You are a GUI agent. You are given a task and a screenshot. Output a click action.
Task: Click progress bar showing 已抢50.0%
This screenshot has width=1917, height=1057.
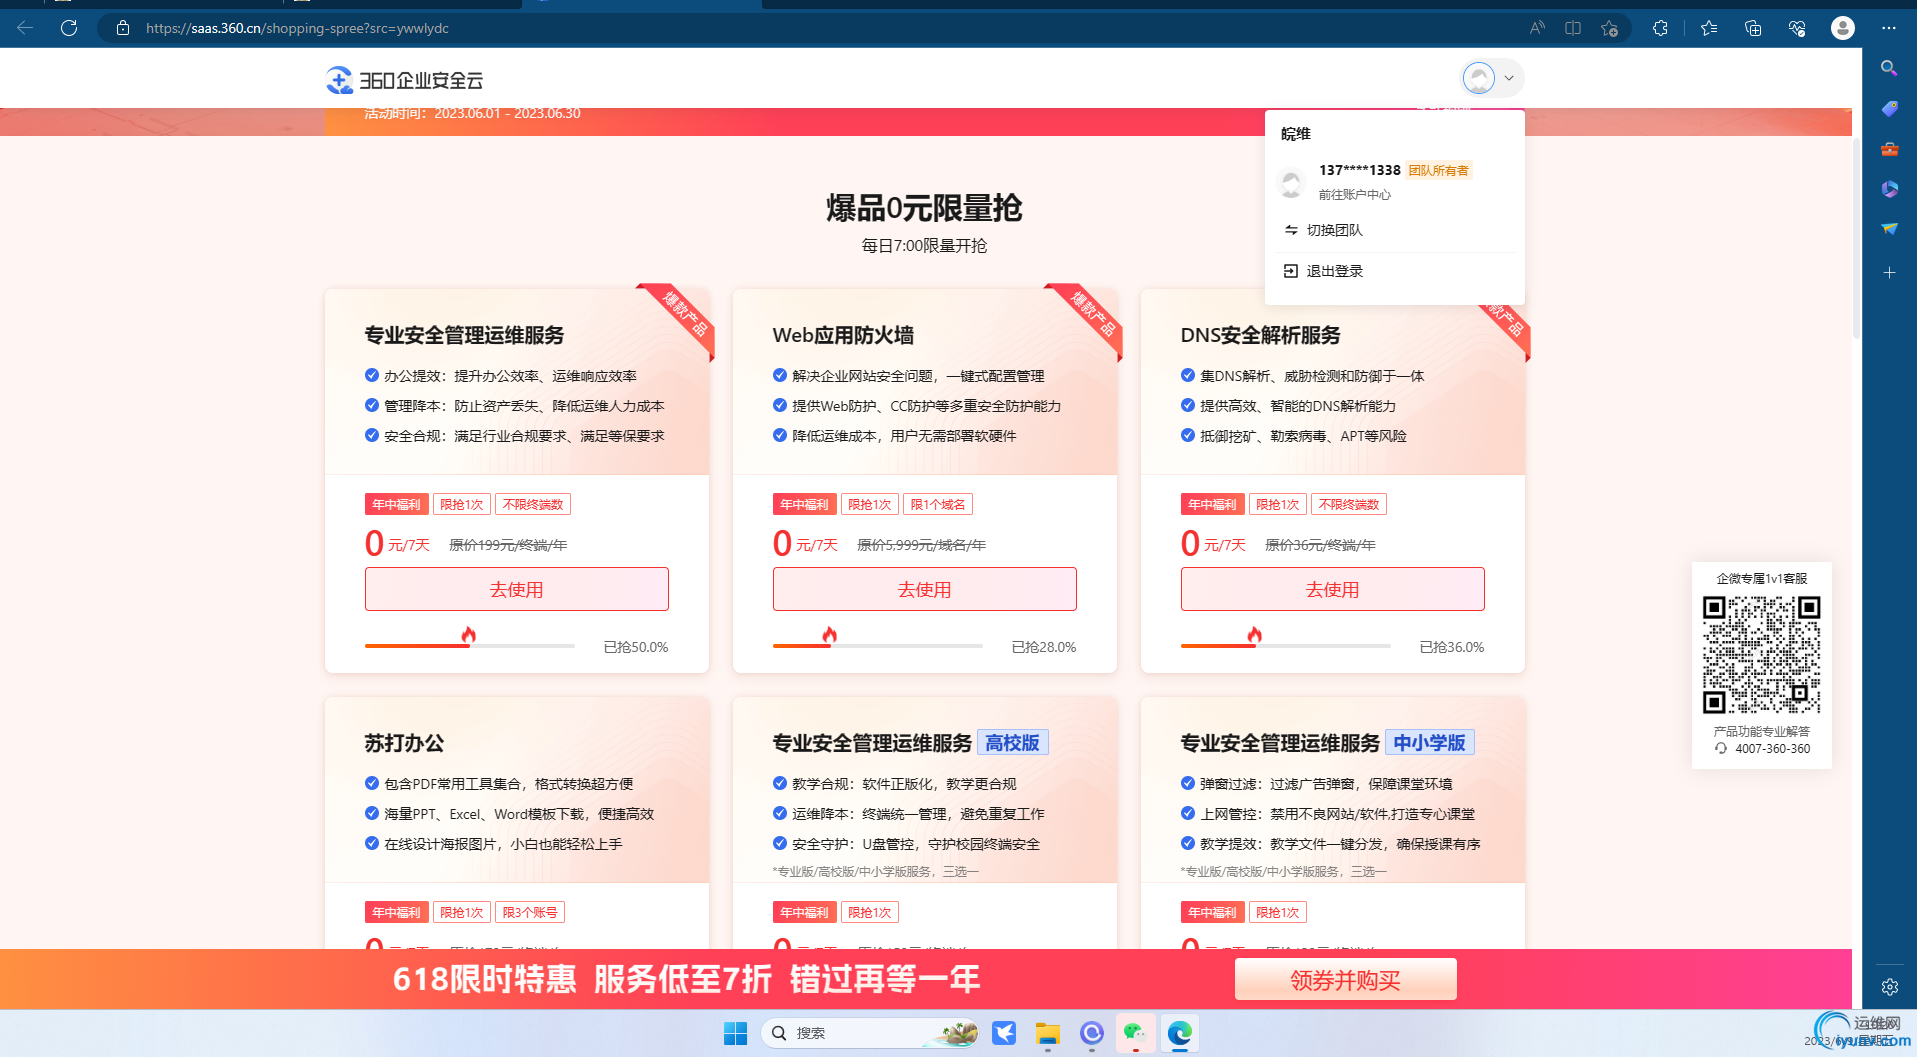470,646
